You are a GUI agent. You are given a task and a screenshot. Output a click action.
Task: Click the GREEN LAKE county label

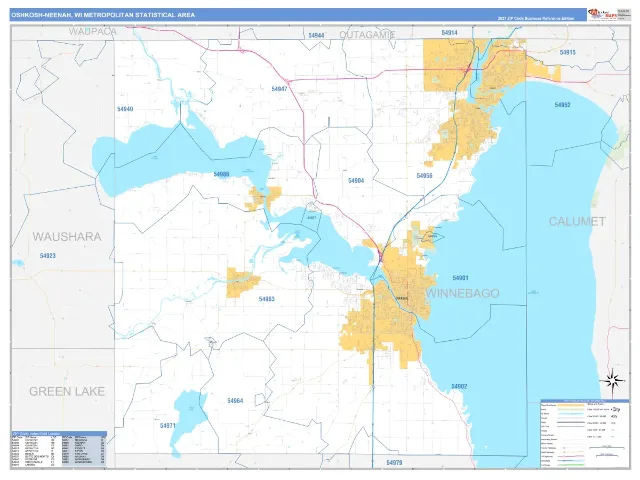(67, 391)
